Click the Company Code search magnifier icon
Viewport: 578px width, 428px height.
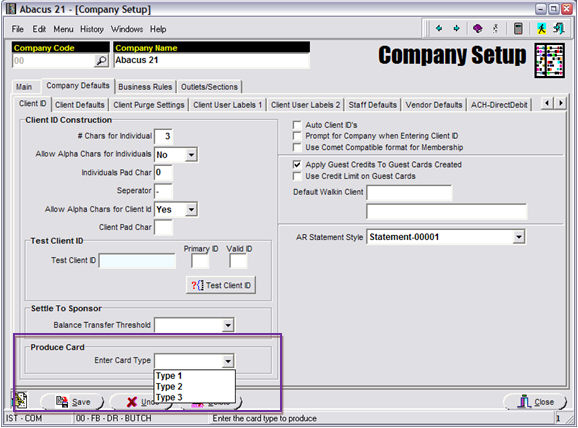[101, 61]
